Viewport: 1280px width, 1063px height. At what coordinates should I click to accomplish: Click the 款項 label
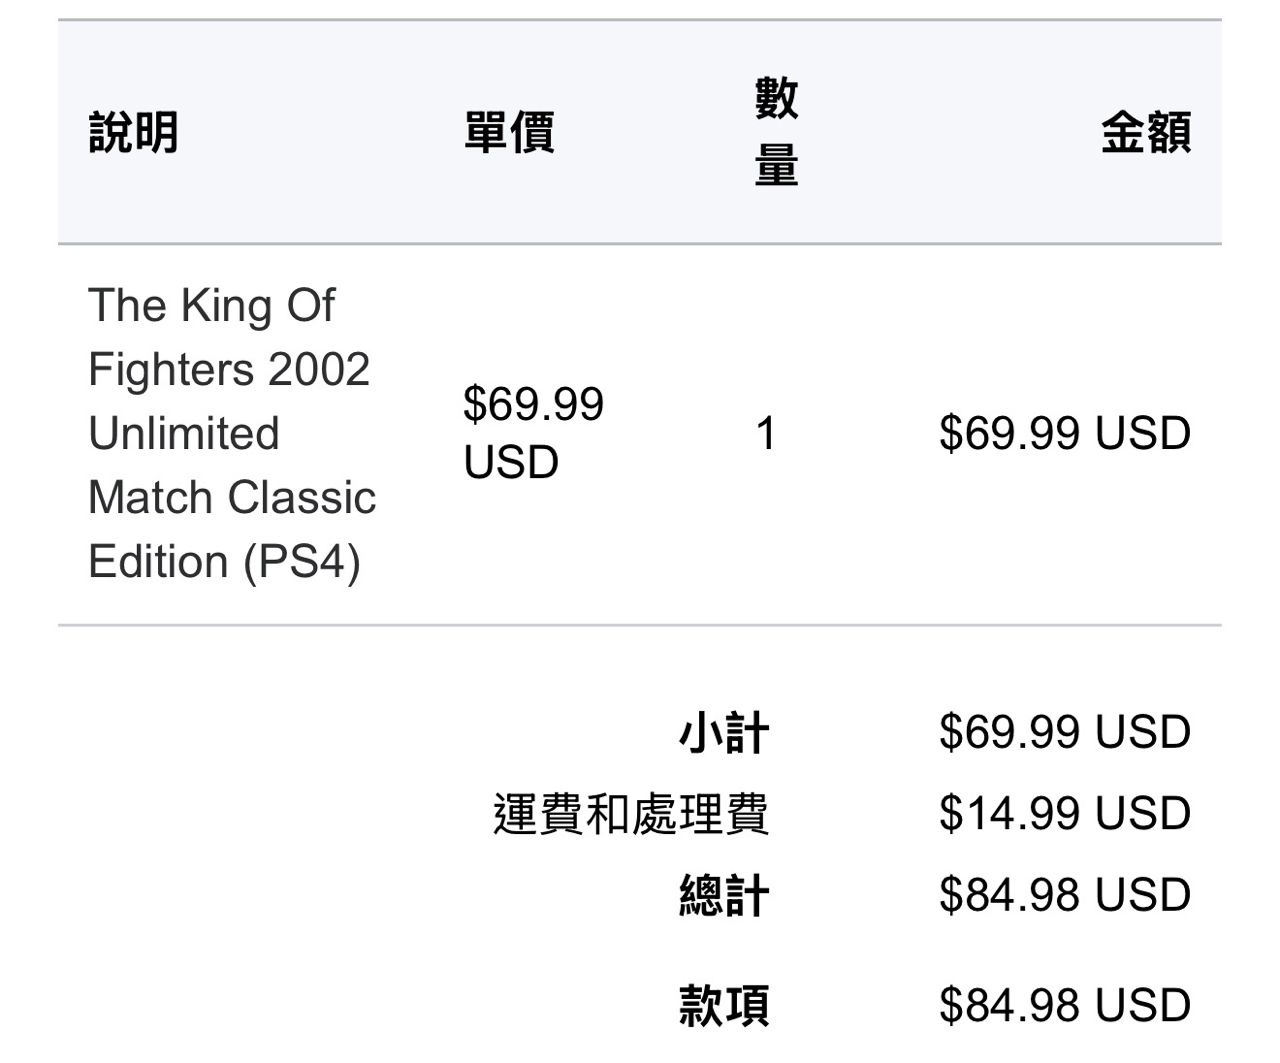pos(724,1005)
